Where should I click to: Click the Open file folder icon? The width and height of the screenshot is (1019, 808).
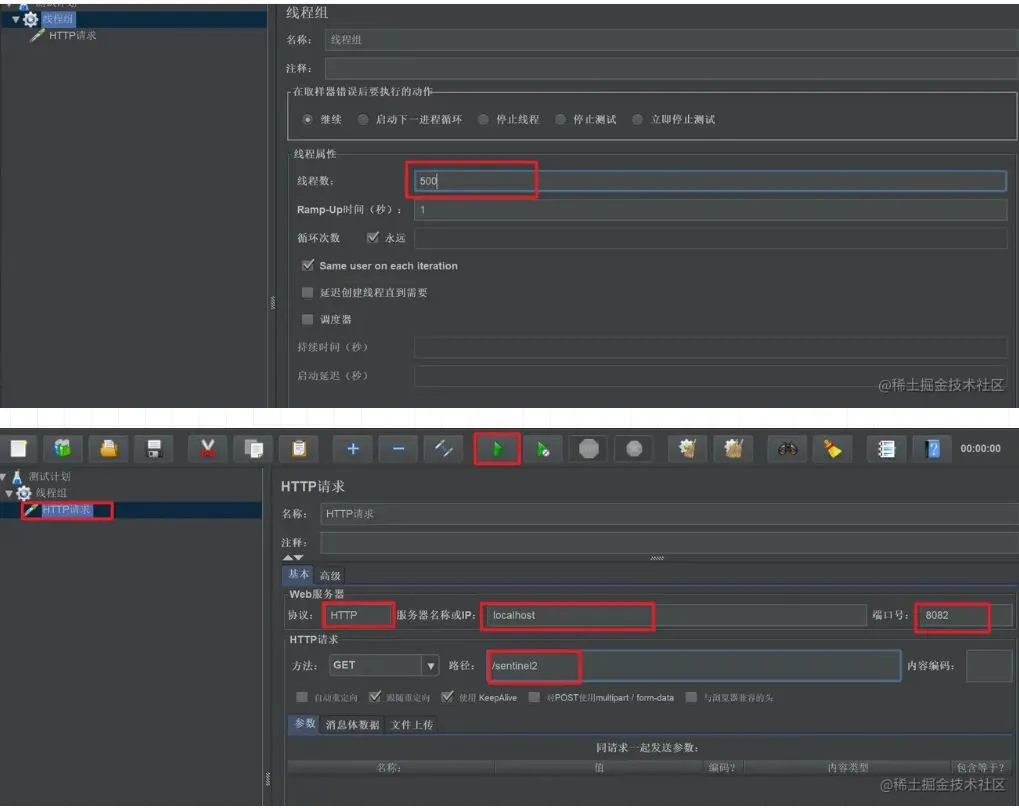click(109, 449)
